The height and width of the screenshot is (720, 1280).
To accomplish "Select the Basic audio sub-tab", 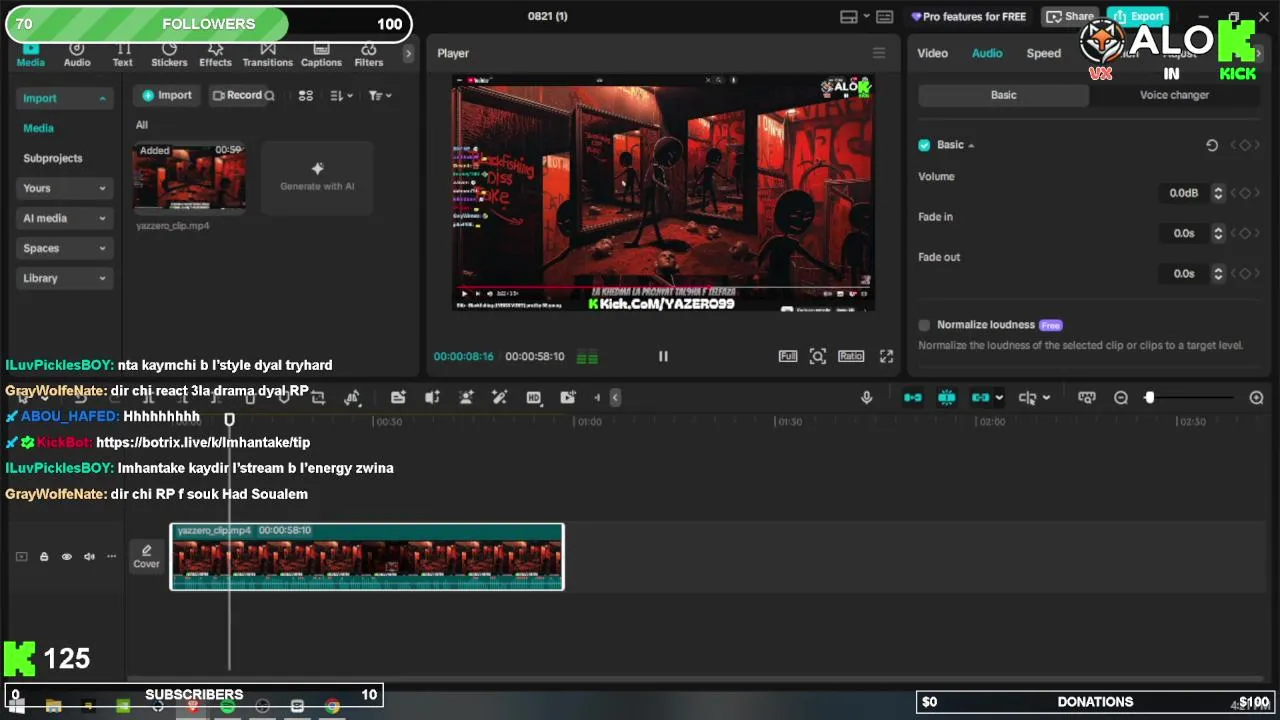I will coord(1003,95).
